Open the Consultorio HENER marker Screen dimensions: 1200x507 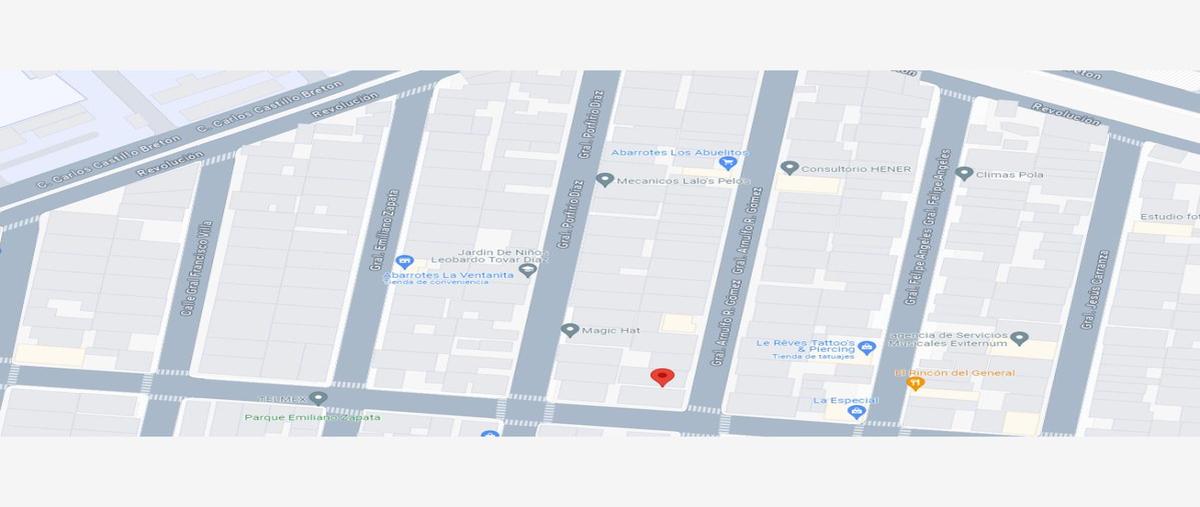click(789, 168)
